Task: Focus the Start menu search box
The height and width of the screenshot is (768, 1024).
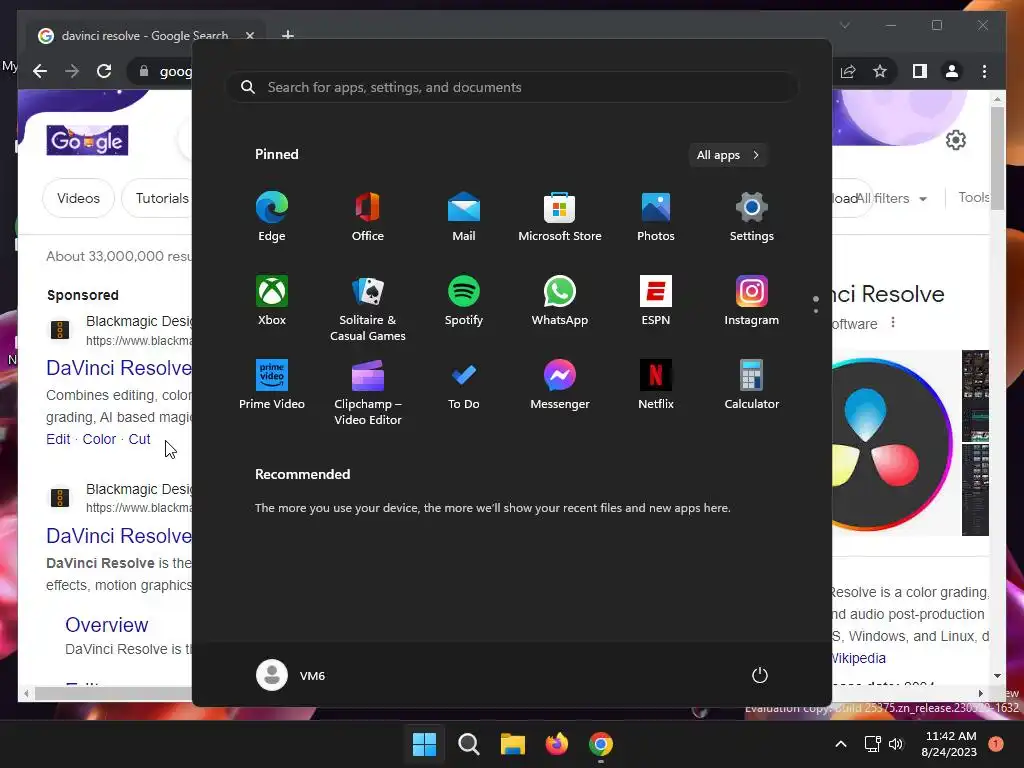Action: (x=512, y=88)
